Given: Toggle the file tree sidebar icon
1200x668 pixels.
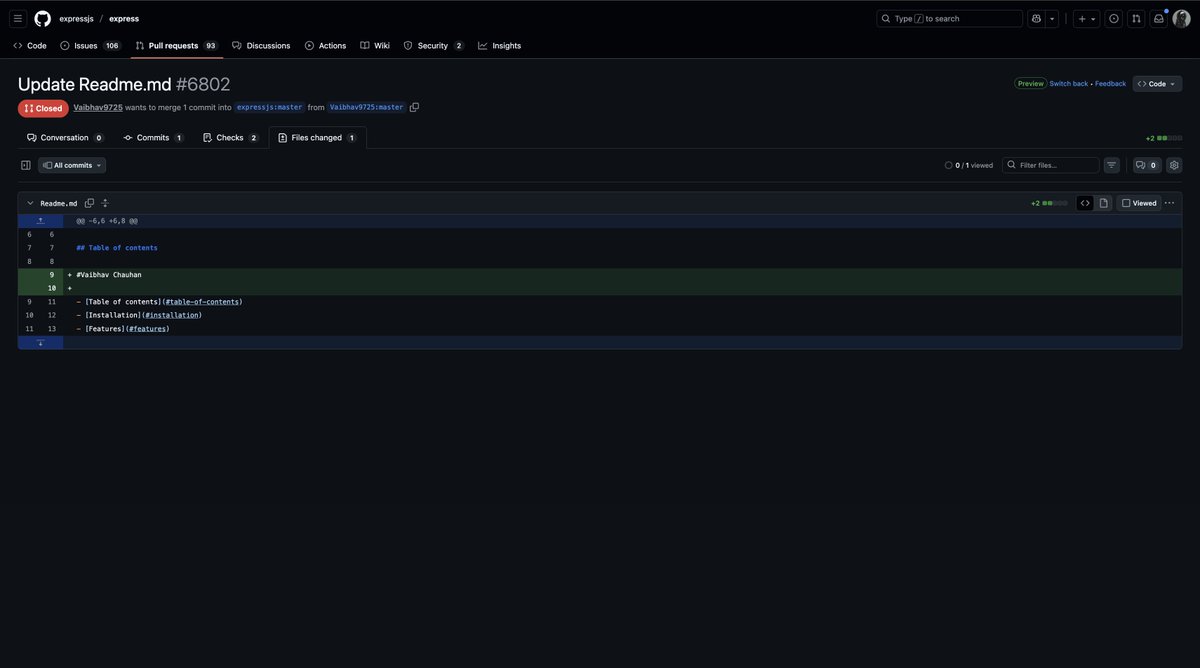Looking at the screenshot, I should point(26,165).
